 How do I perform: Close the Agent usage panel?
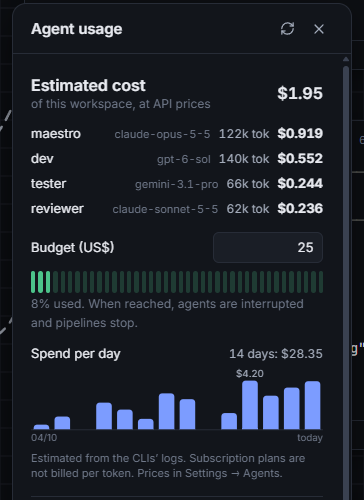coord(319,29)
